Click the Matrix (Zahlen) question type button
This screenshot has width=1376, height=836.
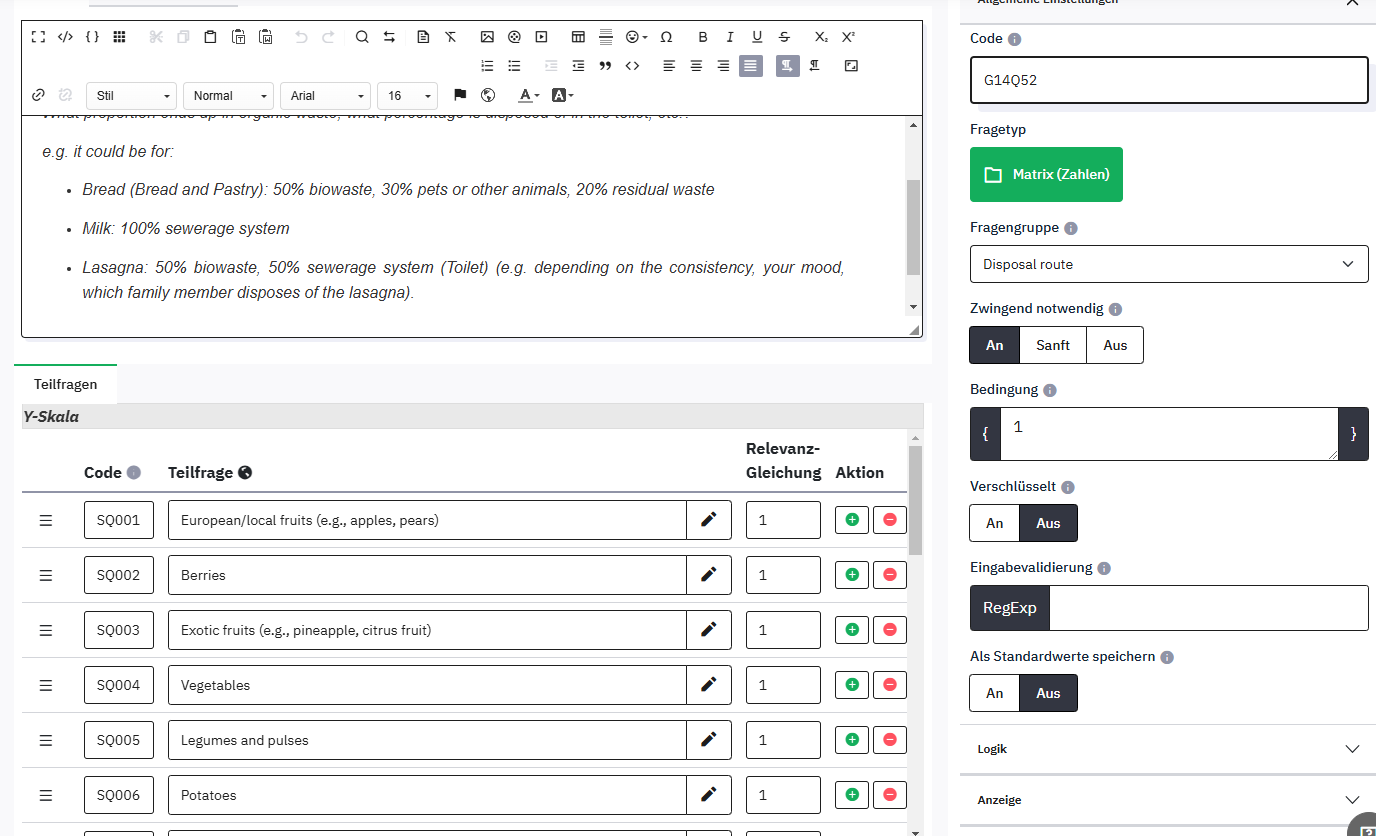1046,175
